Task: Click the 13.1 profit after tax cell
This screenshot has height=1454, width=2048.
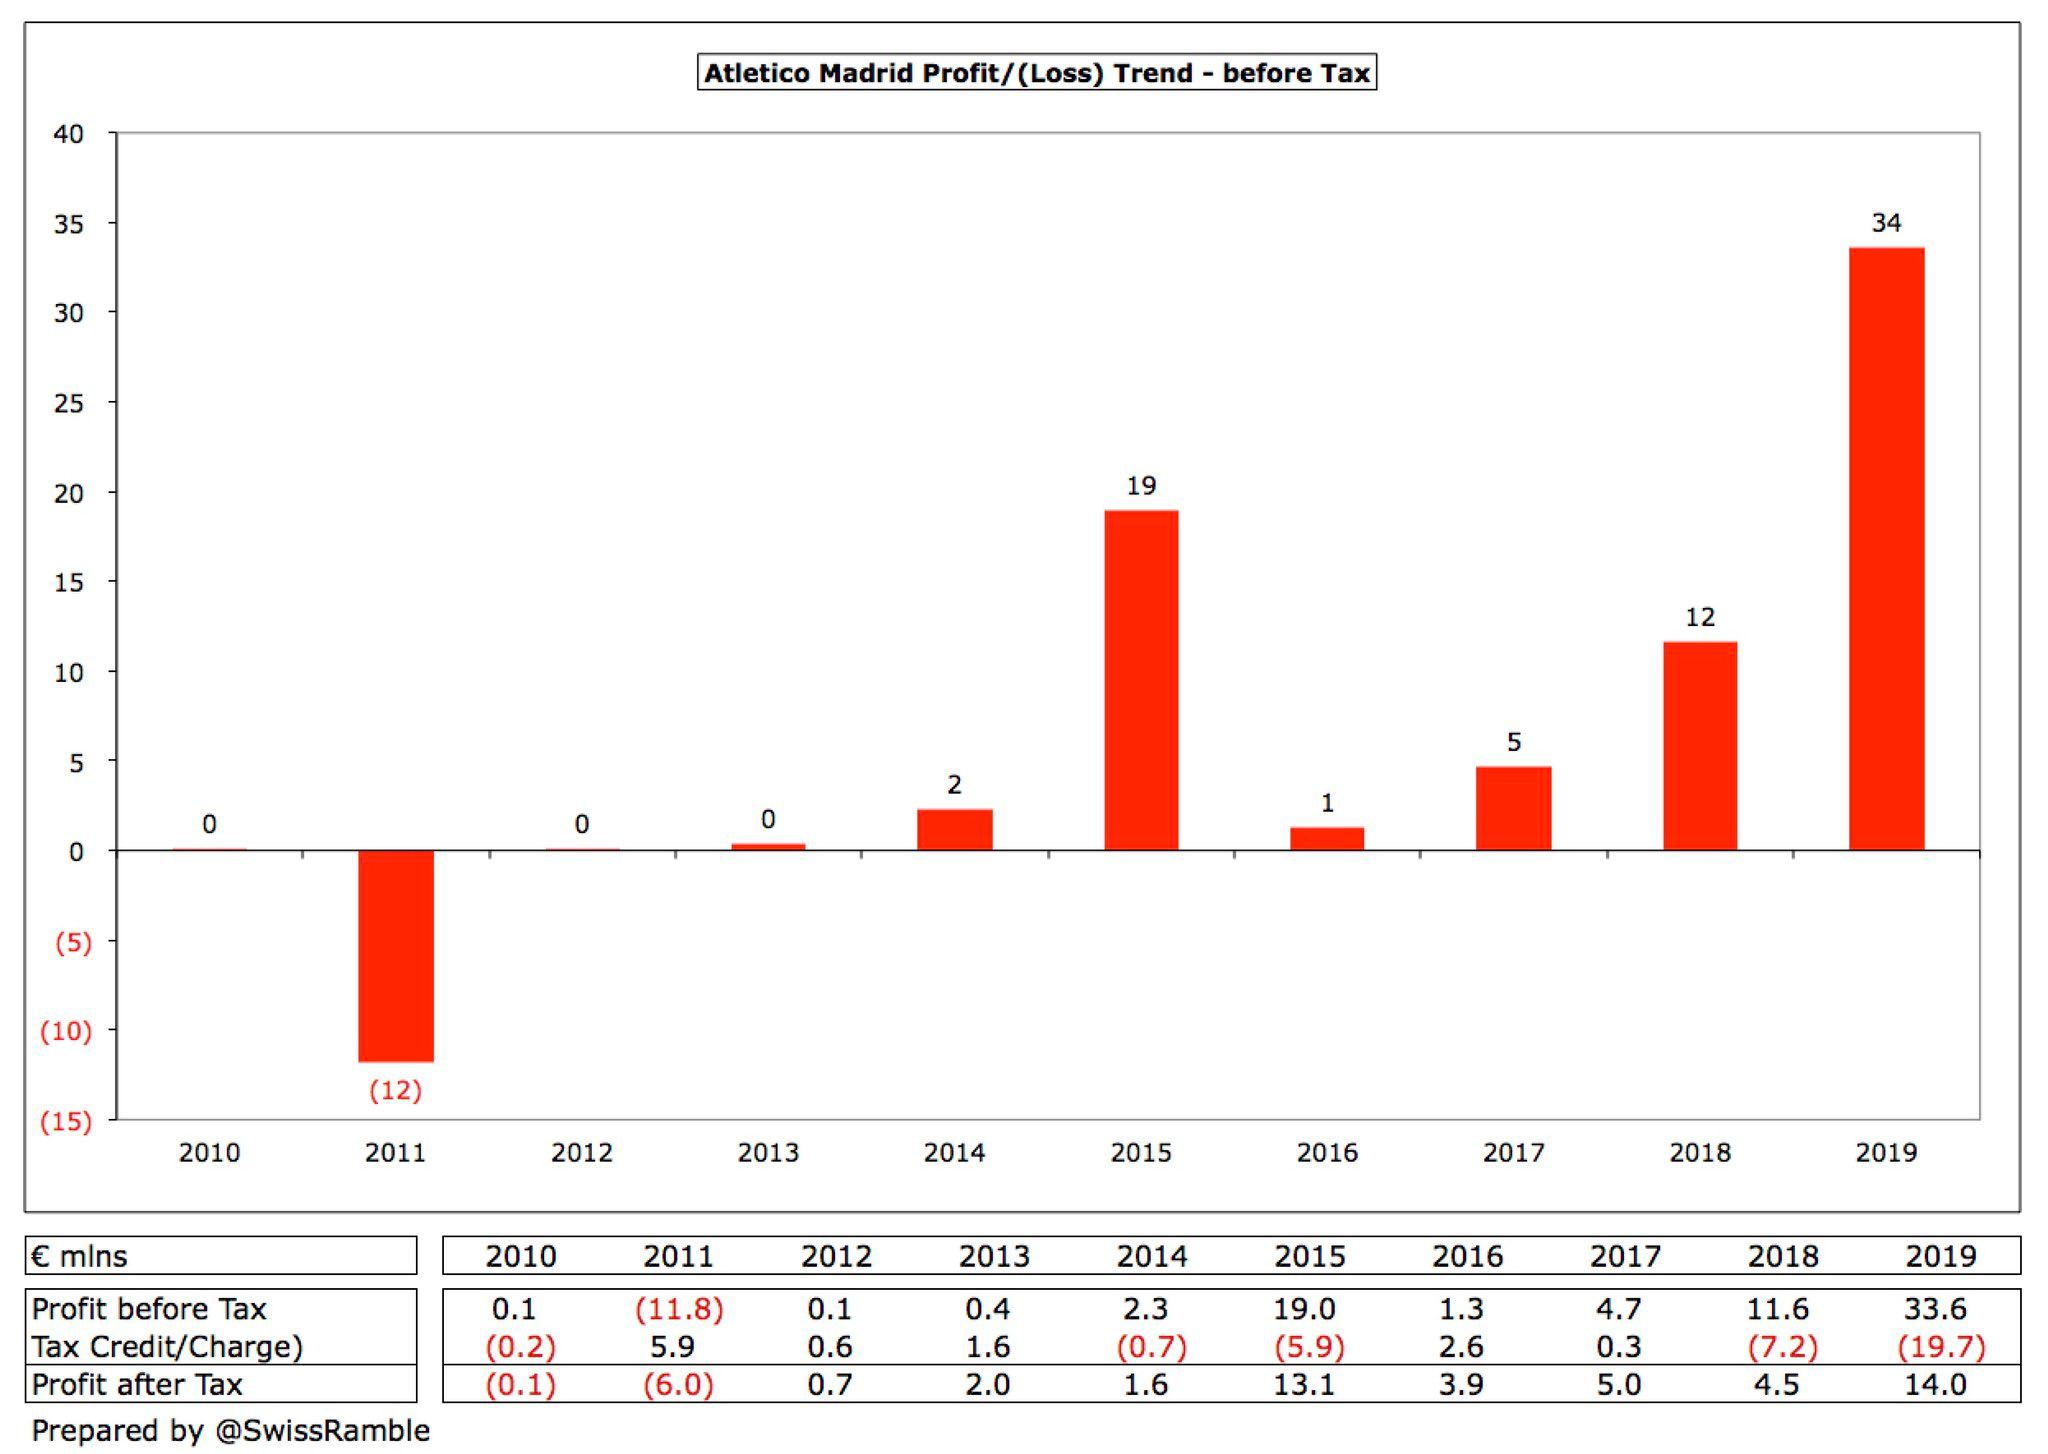Action: 1304,1385
